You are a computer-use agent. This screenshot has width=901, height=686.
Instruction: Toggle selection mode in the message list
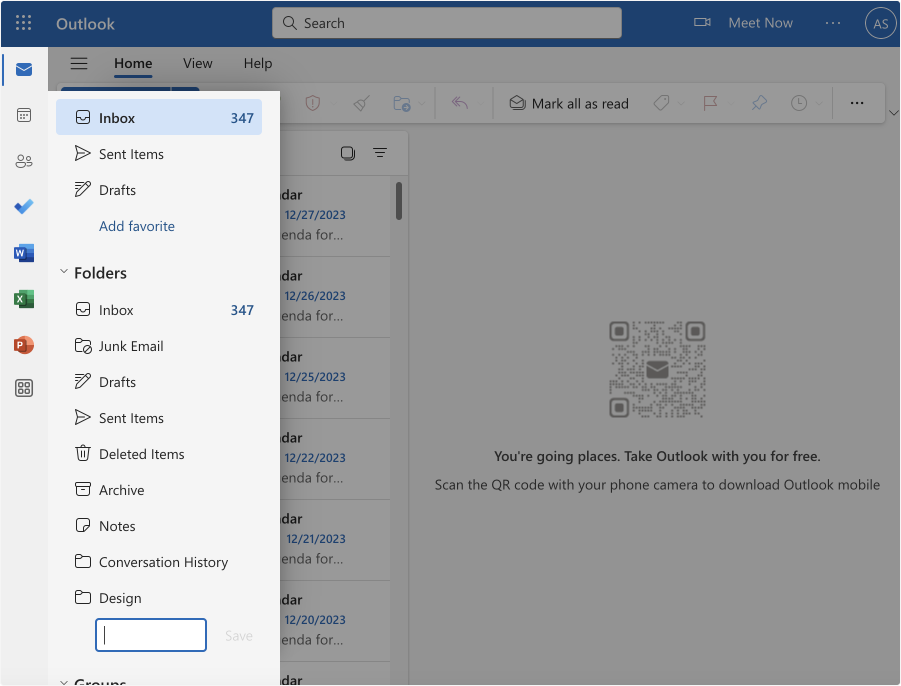click(347, 153)
